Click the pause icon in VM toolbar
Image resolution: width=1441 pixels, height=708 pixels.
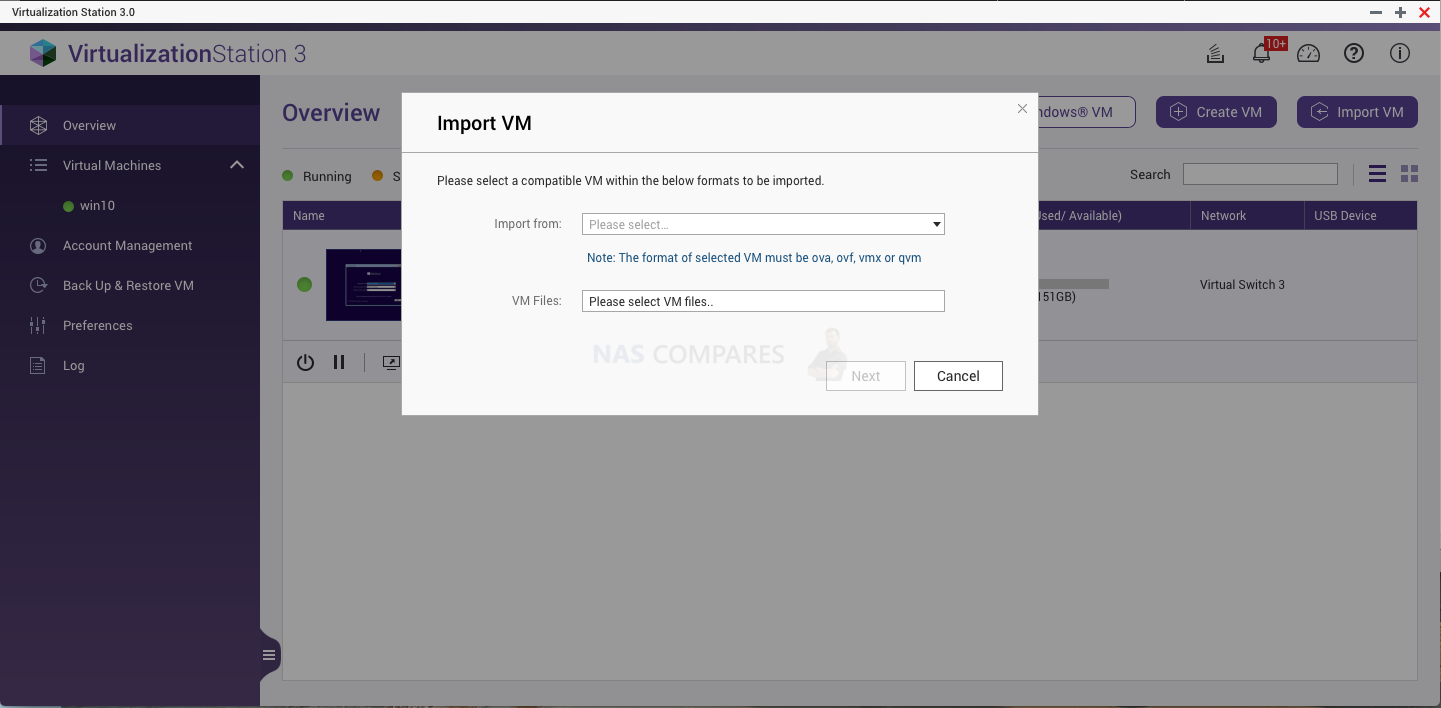tap(339, 362)
